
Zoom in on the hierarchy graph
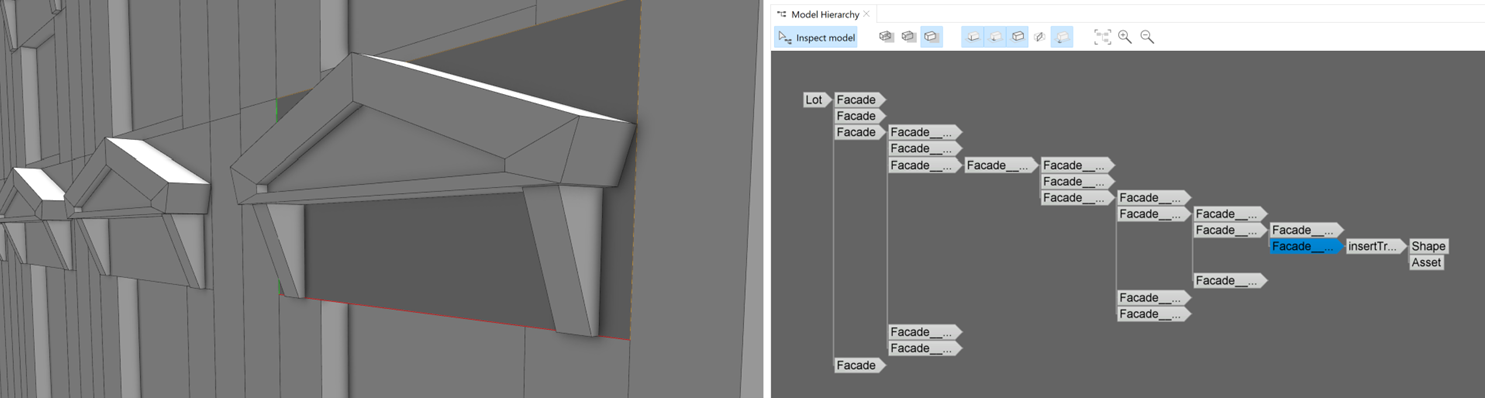tap(1125, 37)
